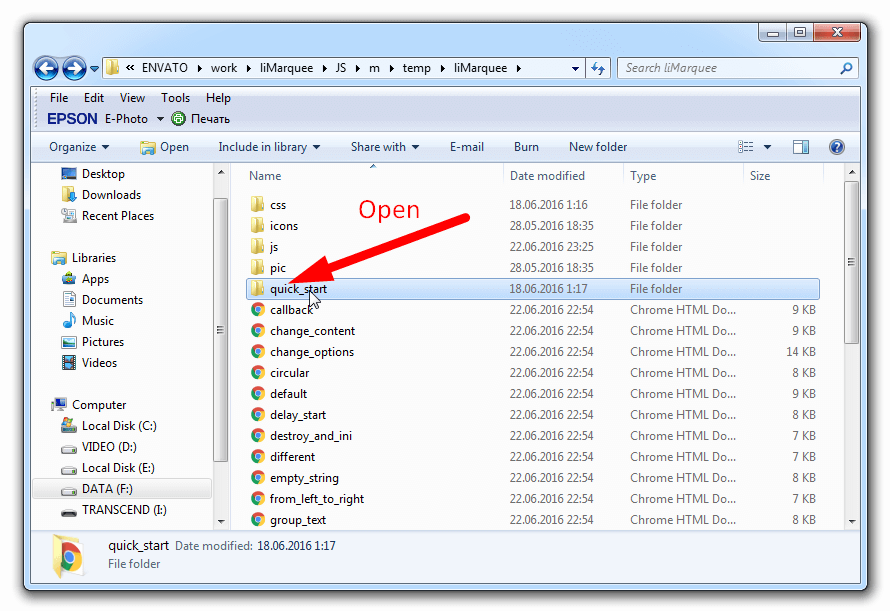The width and height of the screenshot is (890, 611).
Task: Select DATA (F:) drive
Action: [122, 489]
